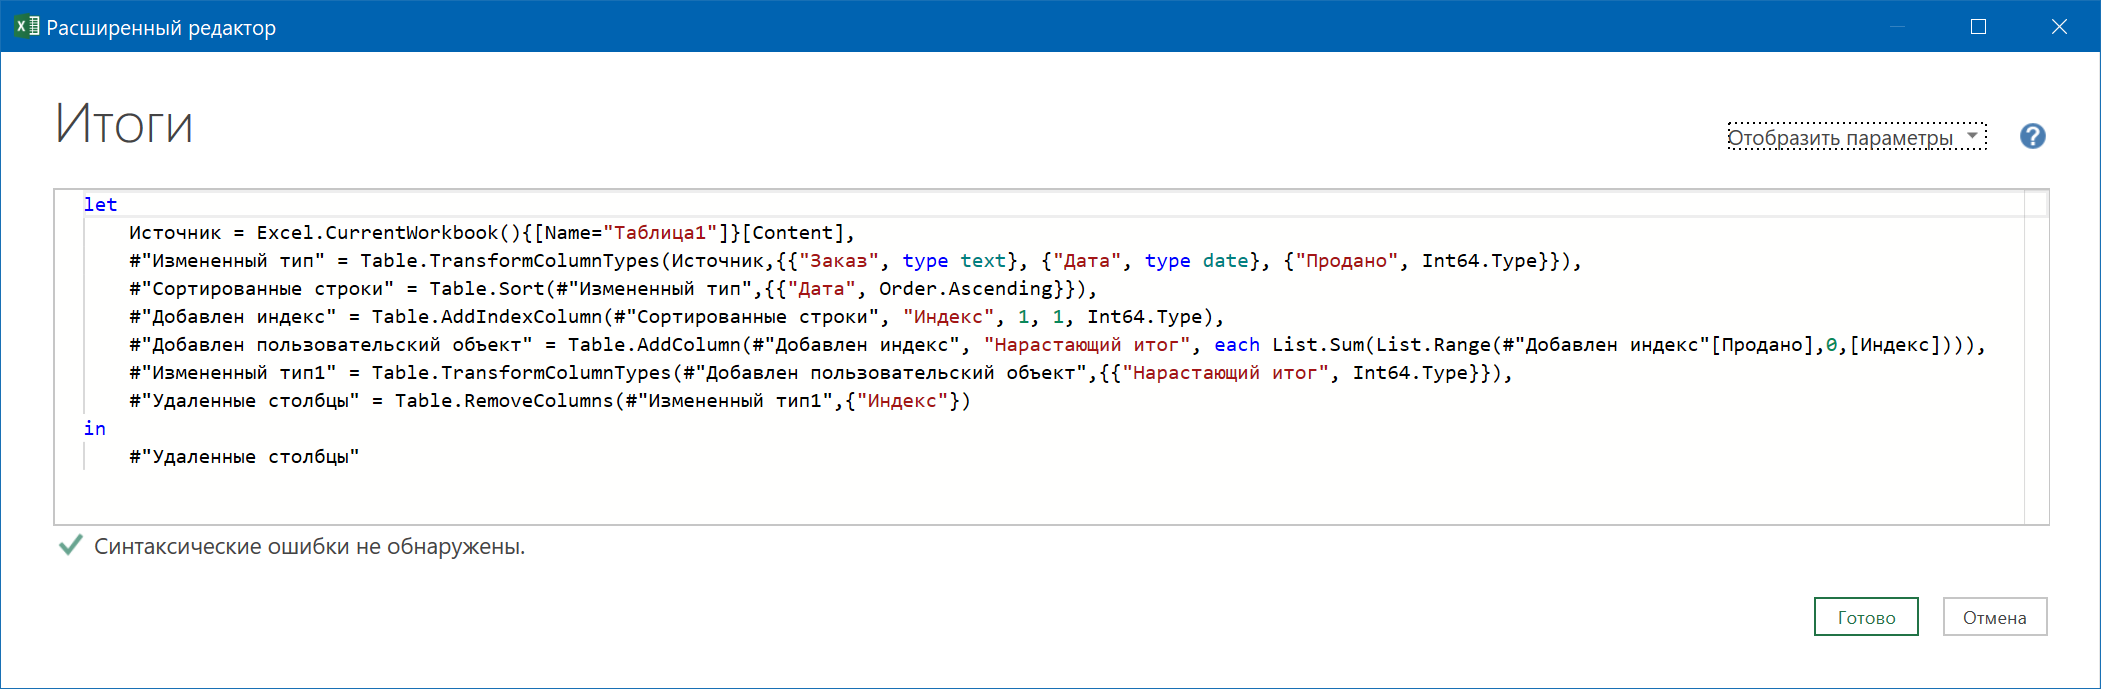This screenshot has width=2101, height=689.
Task: Cancel with the Отмена button
Action: click(x=1995, y=617)
